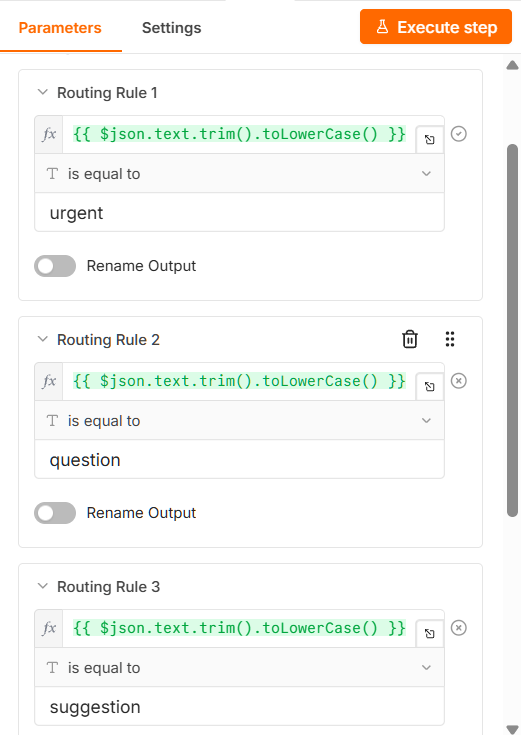Viewport: 521px width, 735px height.
Task: Switch to the Parameters tab
Action: 60,28
